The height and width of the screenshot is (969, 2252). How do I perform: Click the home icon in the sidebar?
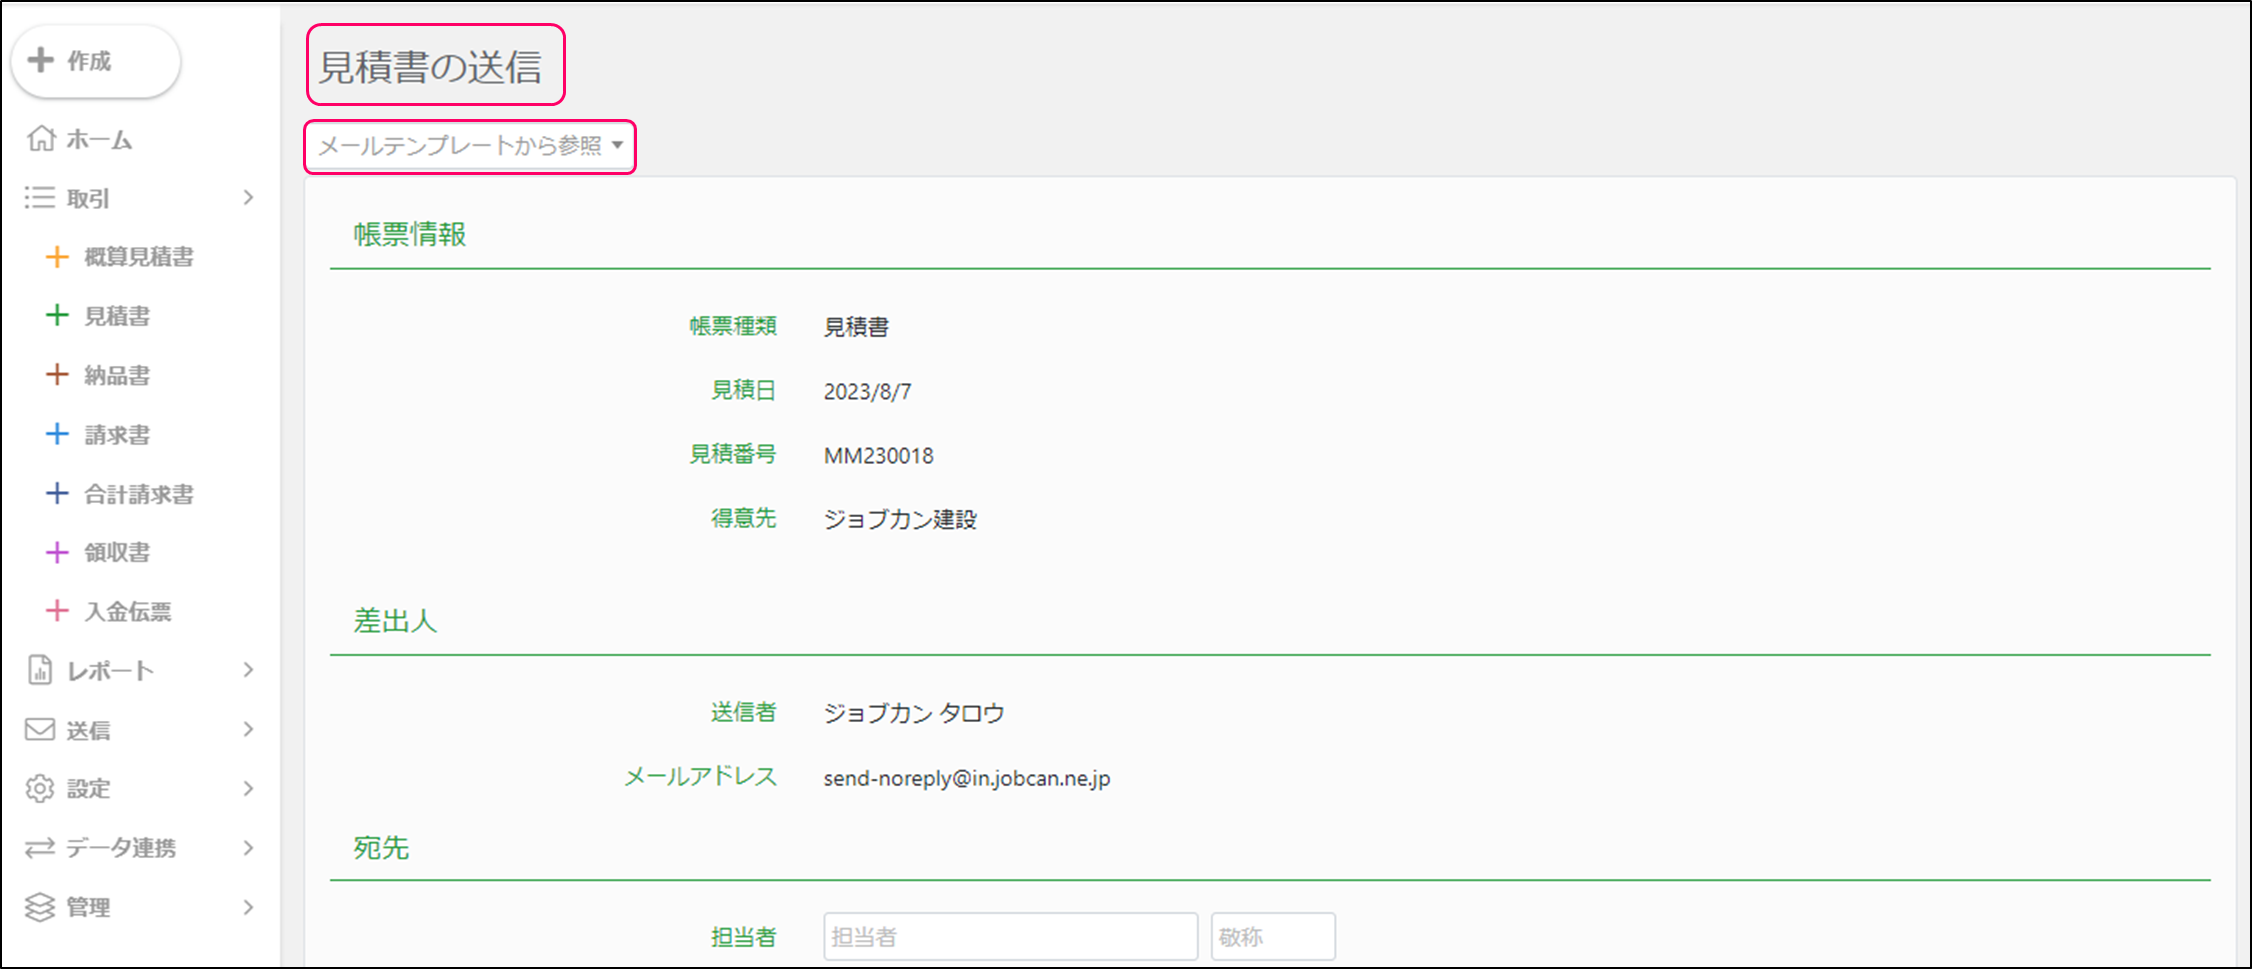41,138
